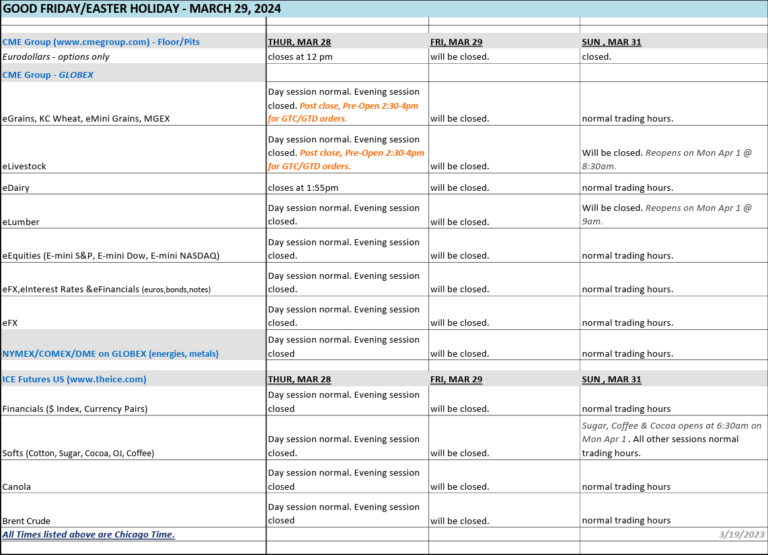Click the CME Group - GLOBEX heading
The image size is (768, 555).
[48, 75]
